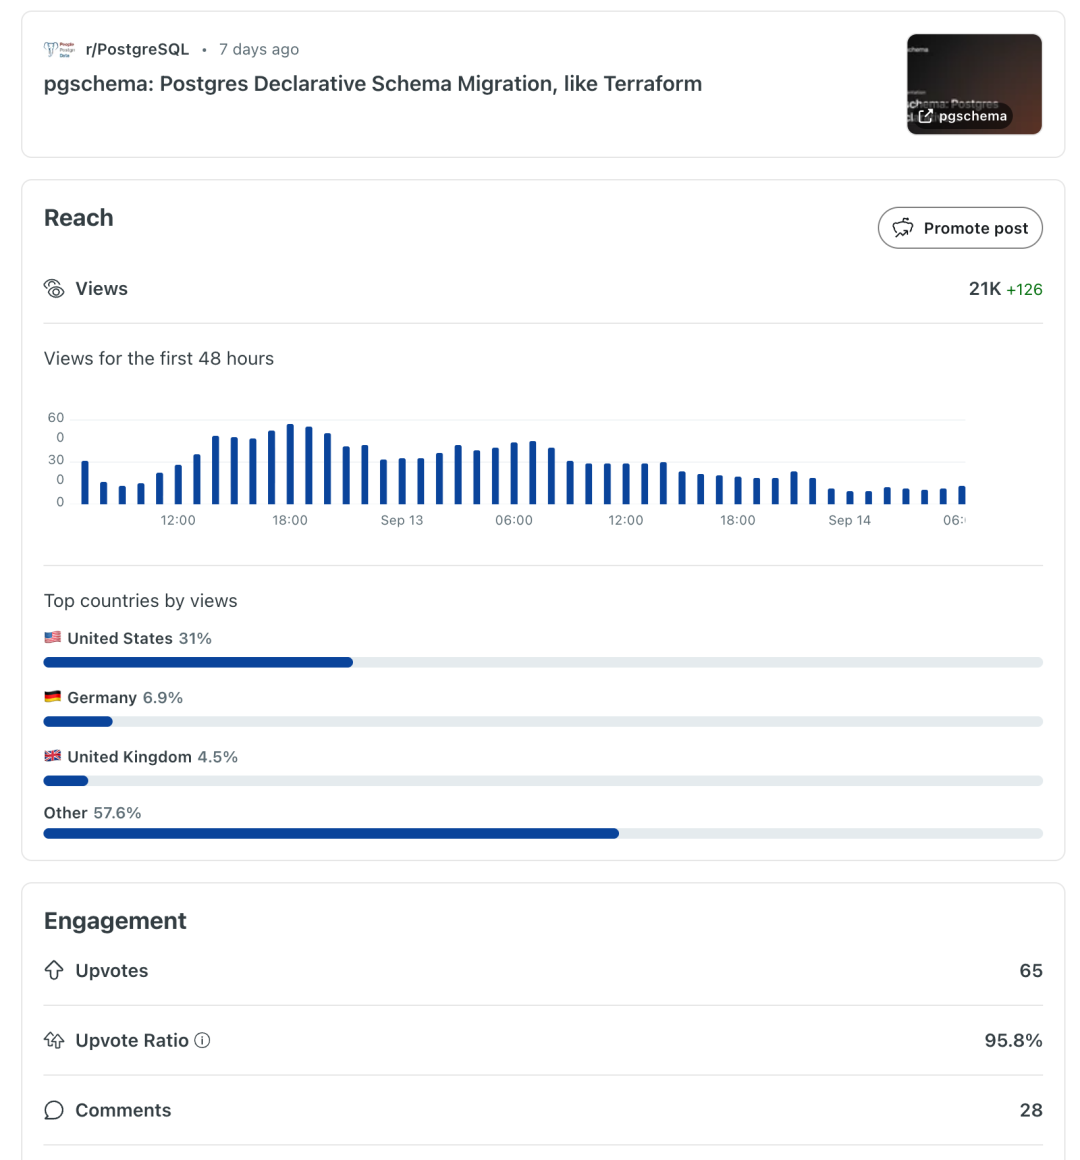Screen dimensions: 1080x1160
Task: Click the "Sep 14" chart axis label
Action: 849,520
